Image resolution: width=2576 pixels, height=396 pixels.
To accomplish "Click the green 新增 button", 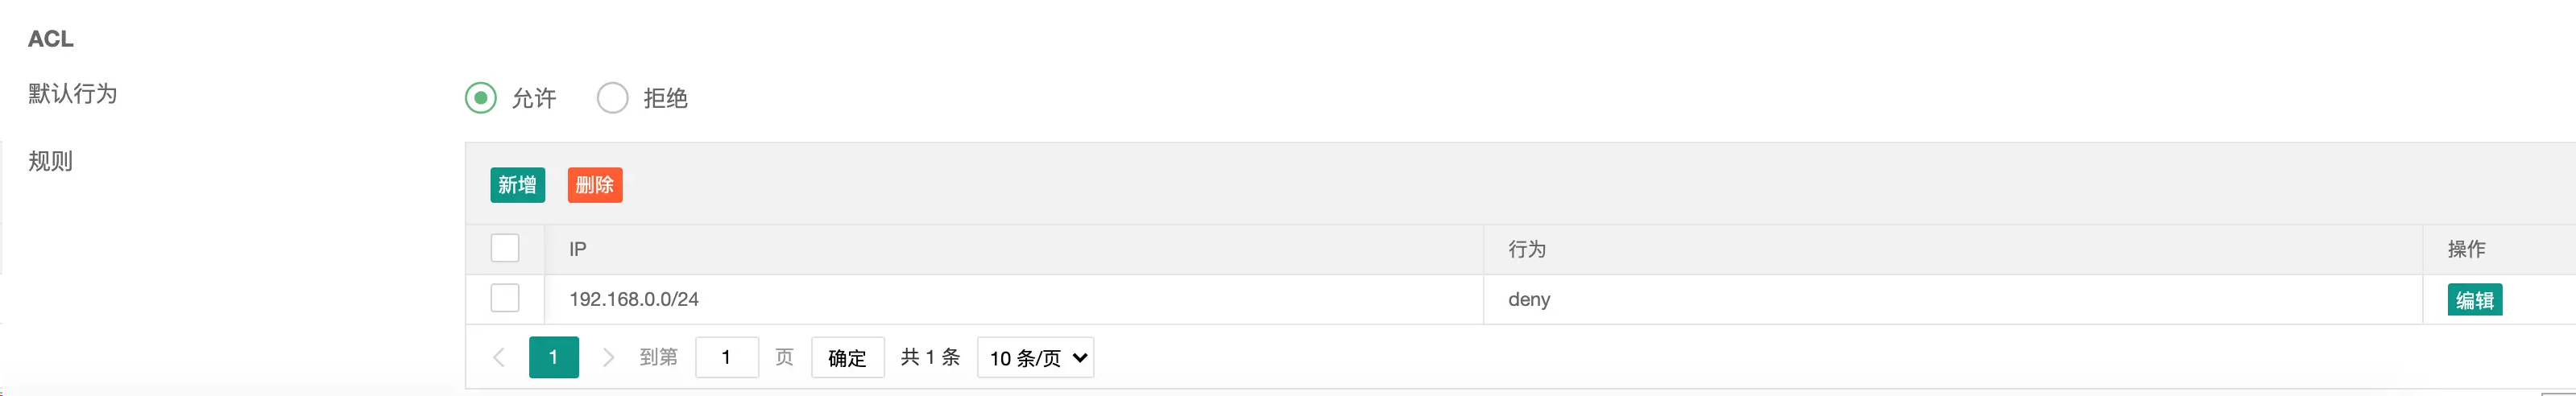I will (x=517, y=185).
